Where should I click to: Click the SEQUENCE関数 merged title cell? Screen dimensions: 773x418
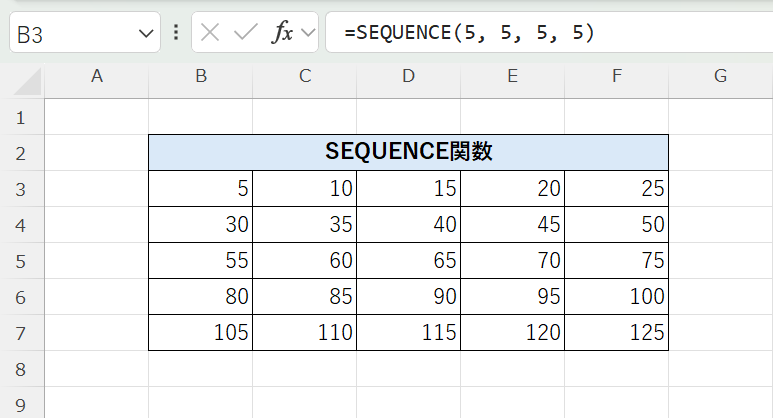click(x=408, y=153)
